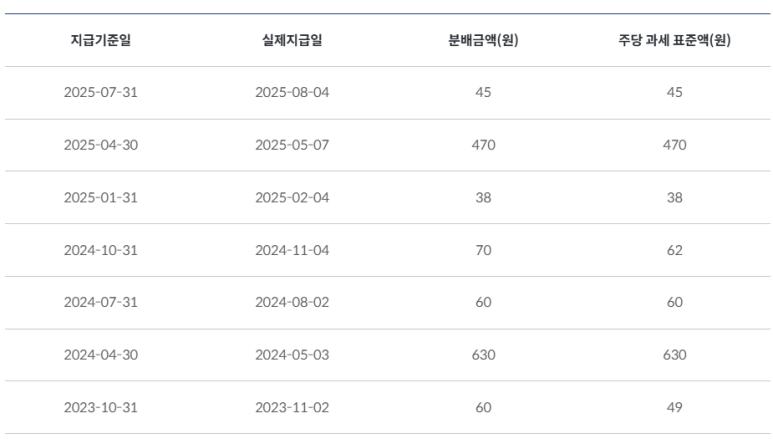Click the 지급기준일 column header
The width and height of the screenshot is (773, 439).
click(101, 40)
